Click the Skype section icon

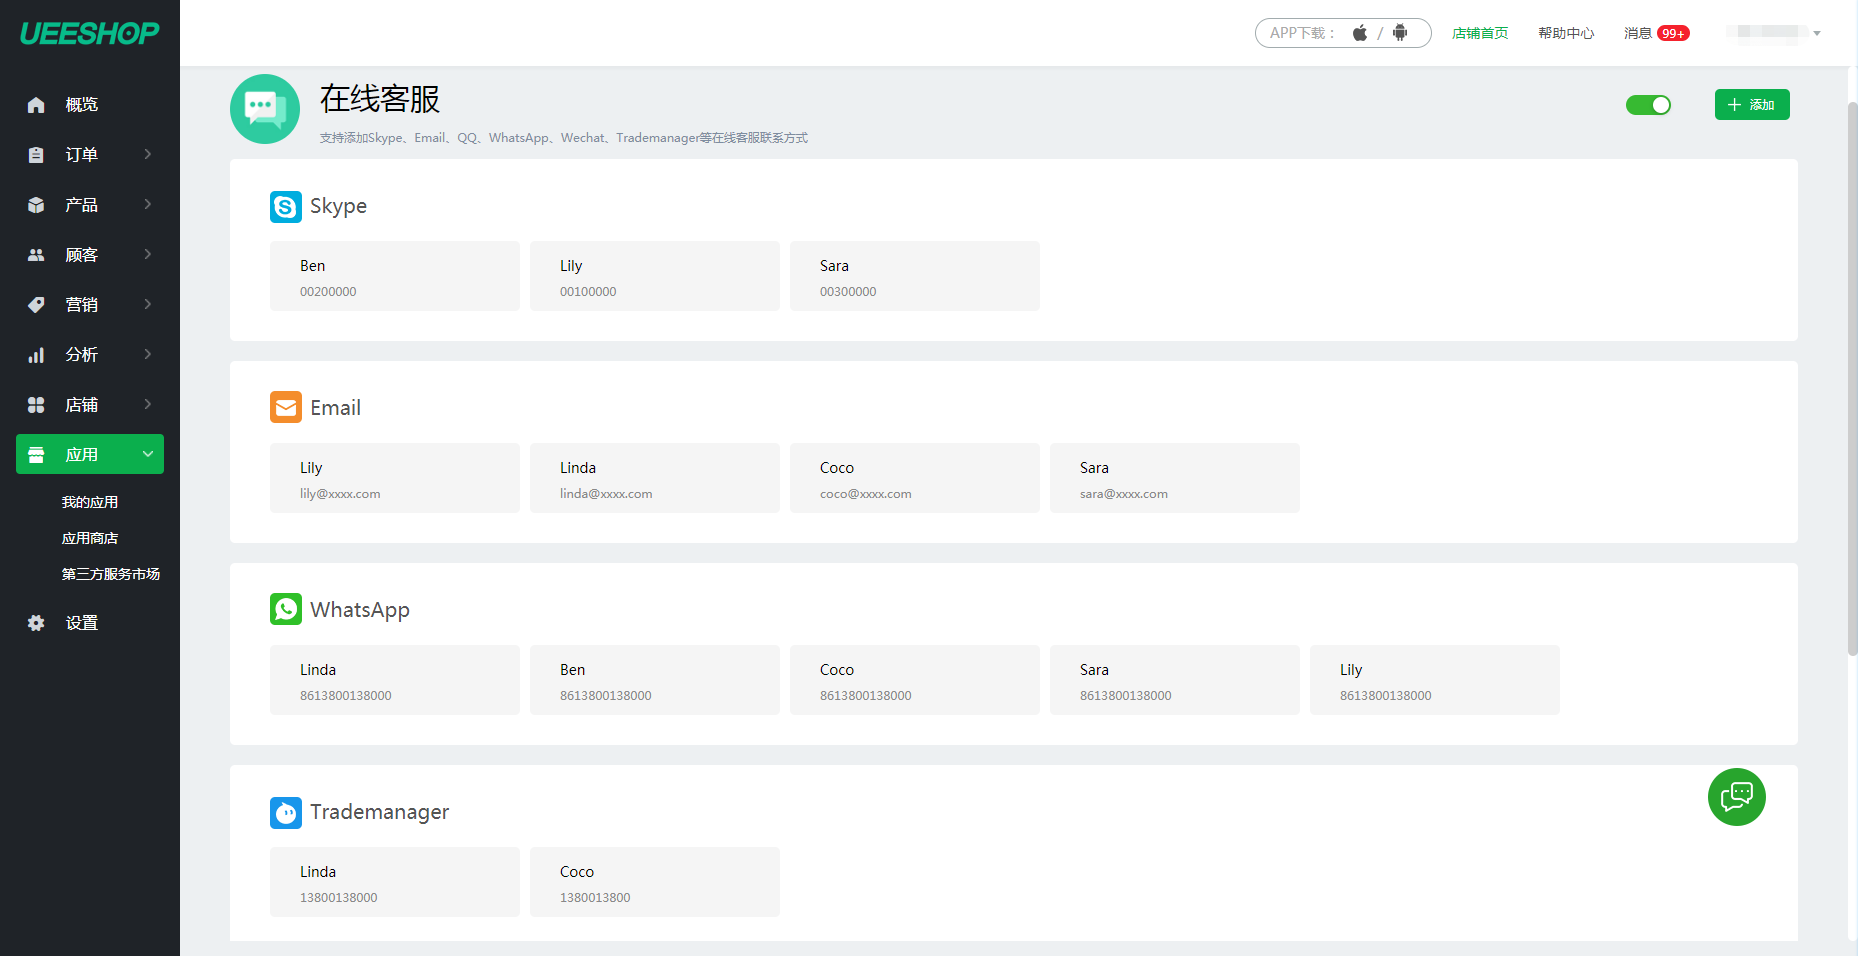(x=286, y=207)
